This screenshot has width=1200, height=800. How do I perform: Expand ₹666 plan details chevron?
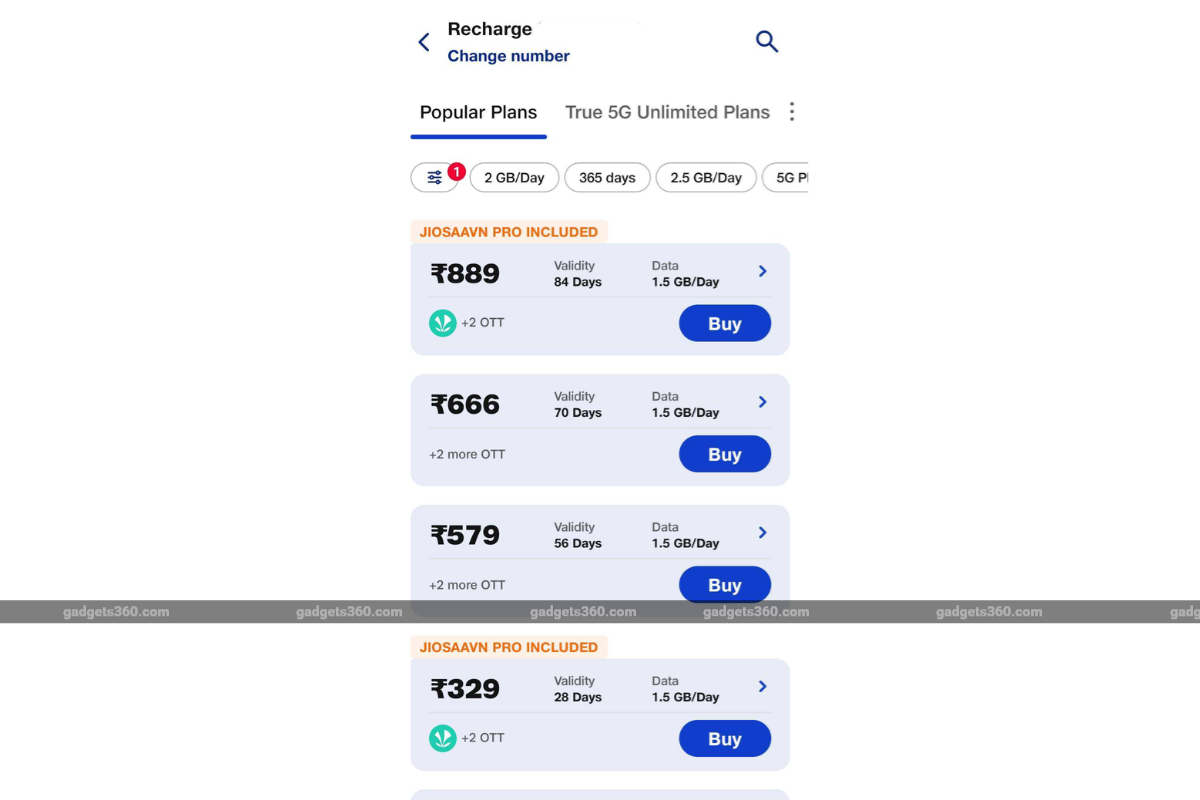pyautogui.click(x=763, y=402)
